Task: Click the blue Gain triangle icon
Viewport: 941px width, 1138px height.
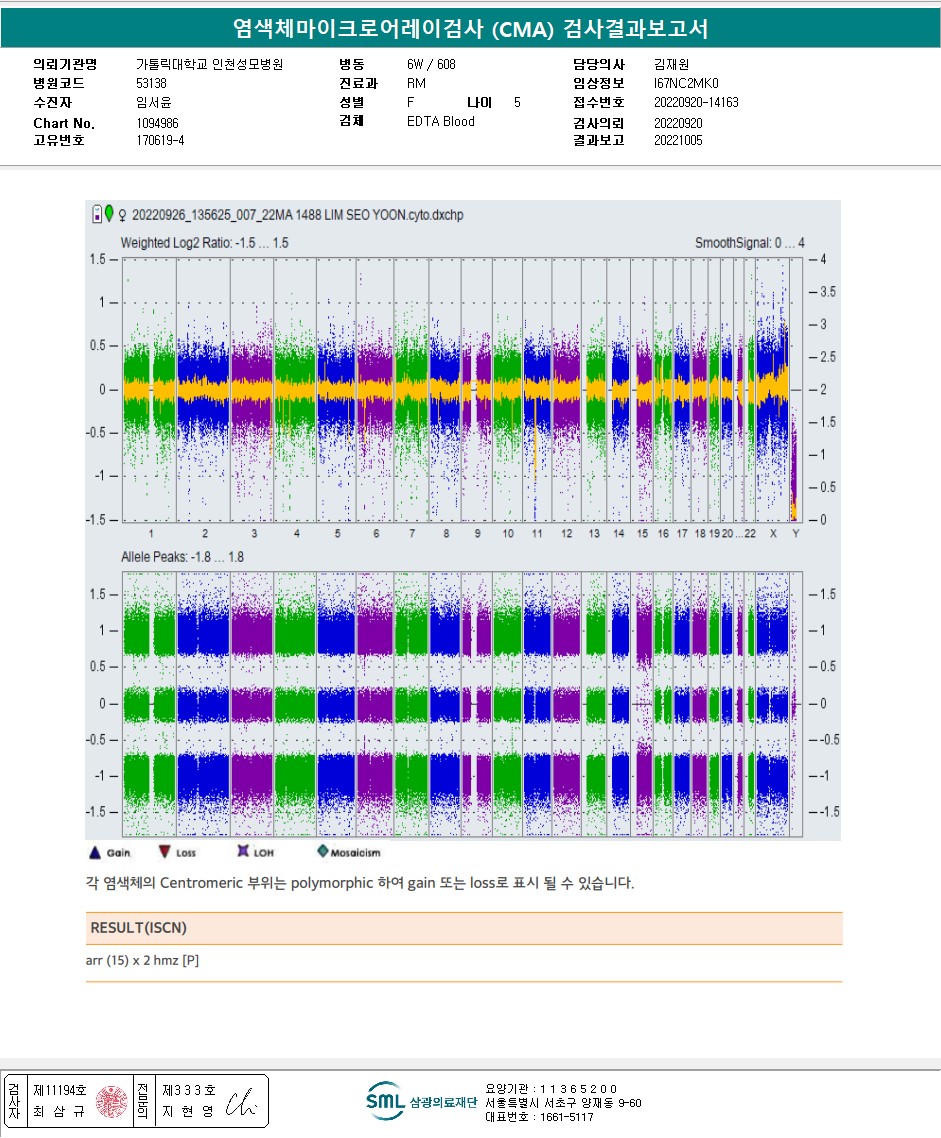Action: pyautogui.click(x=94, y=852)
